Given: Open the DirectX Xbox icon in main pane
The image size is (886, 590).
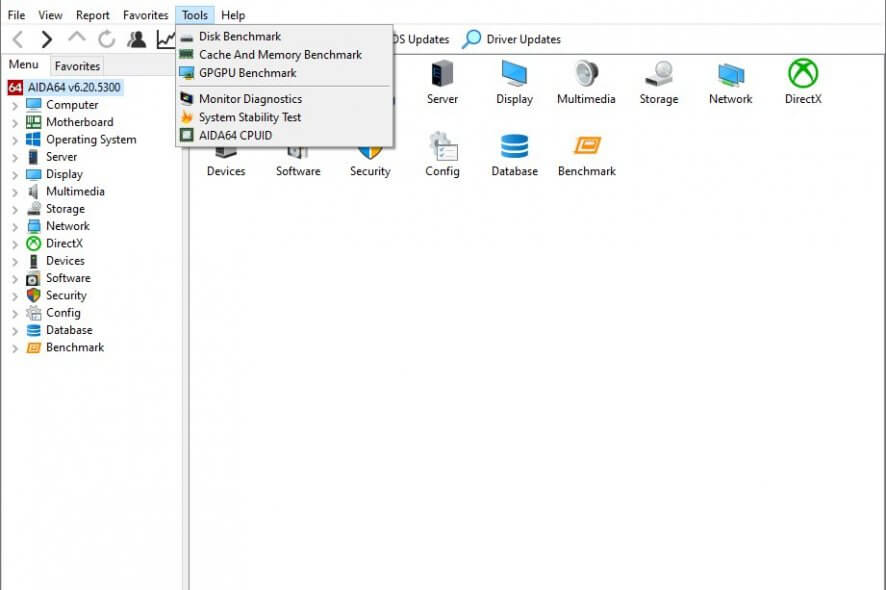Looking at the screenshot, I should pyautogui.click(x=803, y=73).
